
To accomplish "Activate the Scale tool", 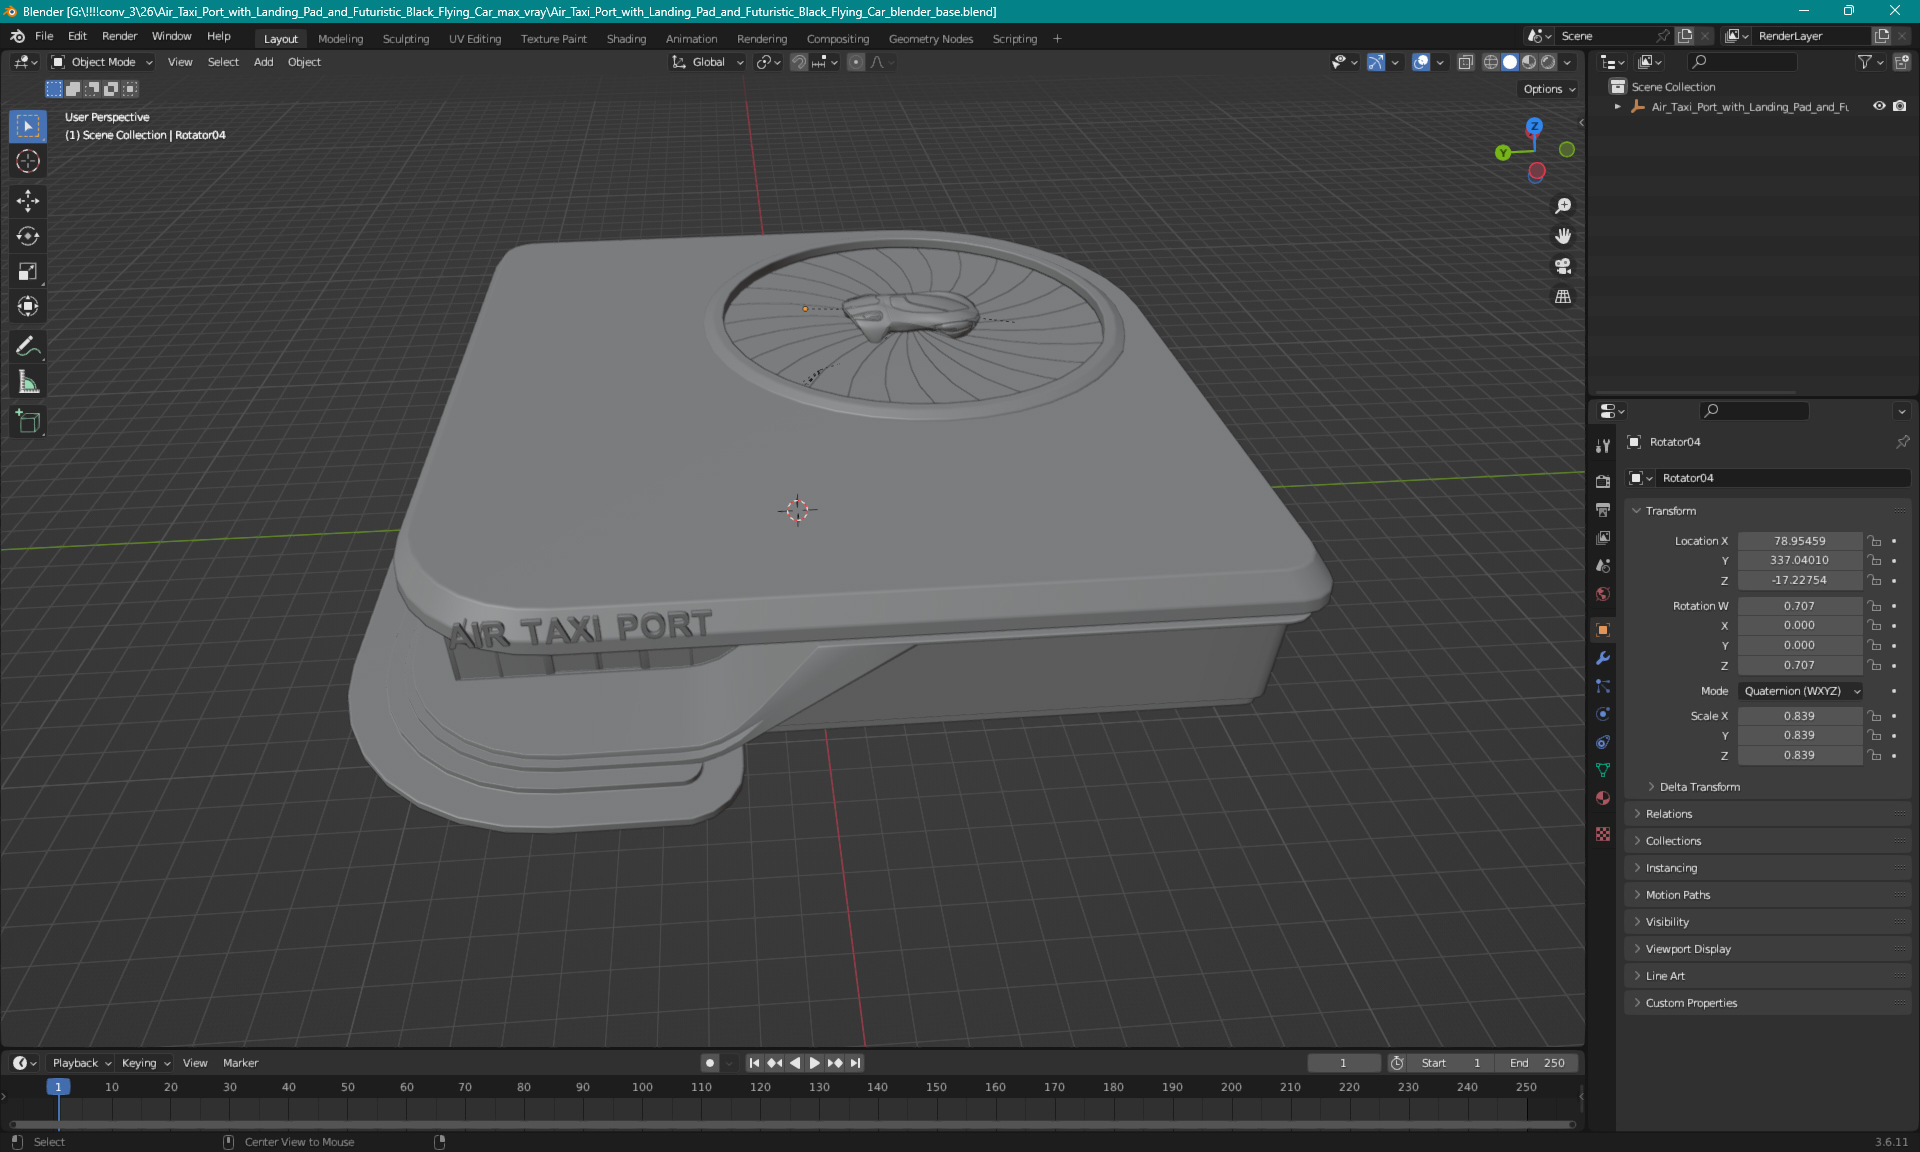I will click(x=28, y=272).
